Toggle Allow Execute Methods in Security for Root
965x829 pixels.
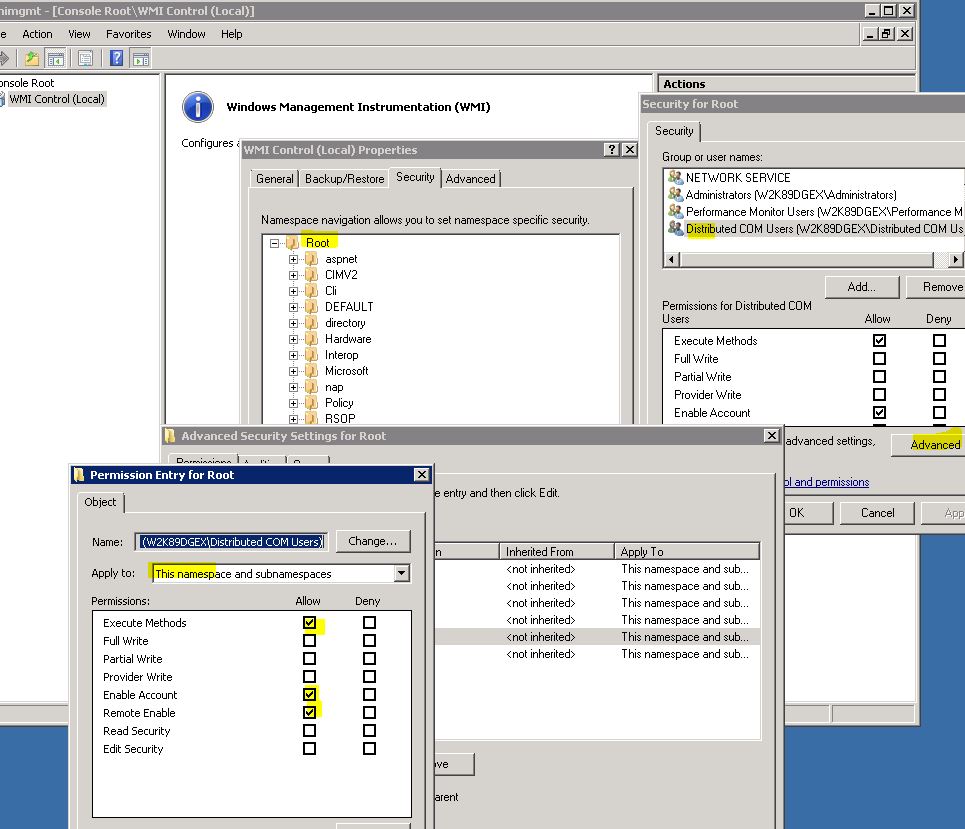[879, 340]
